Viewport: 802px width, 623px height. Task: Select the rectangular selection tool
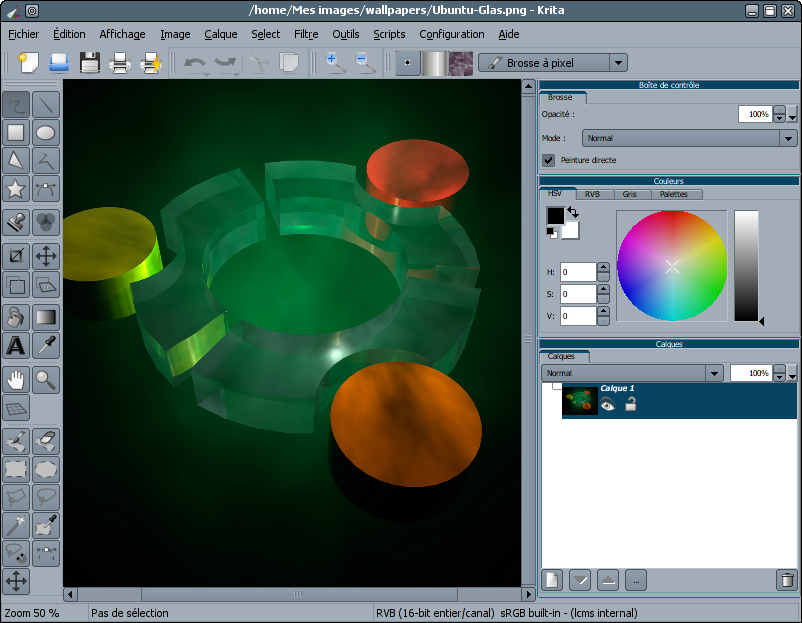point(16,470)
